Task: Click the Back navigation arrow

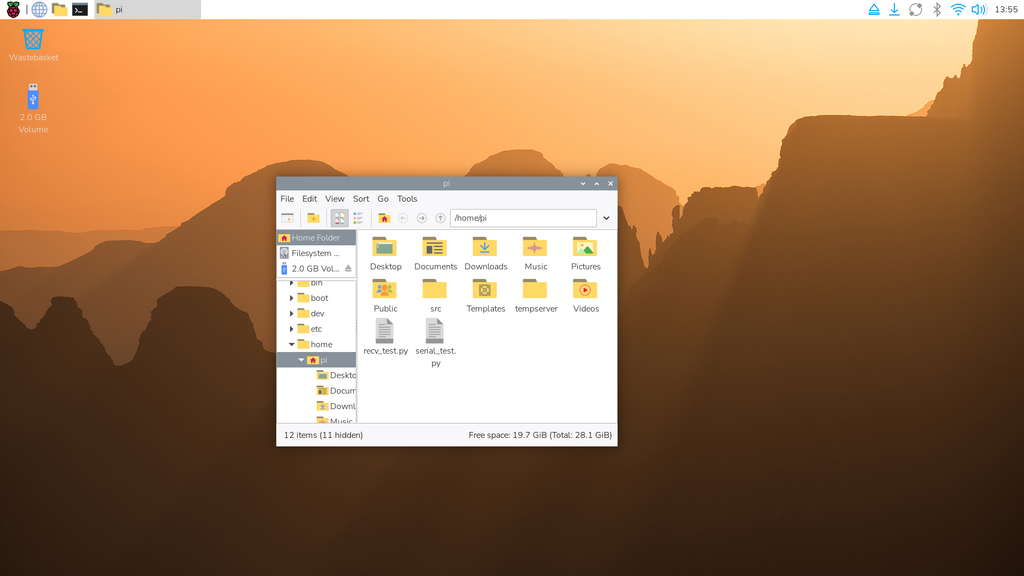Action: click(403, 218)
